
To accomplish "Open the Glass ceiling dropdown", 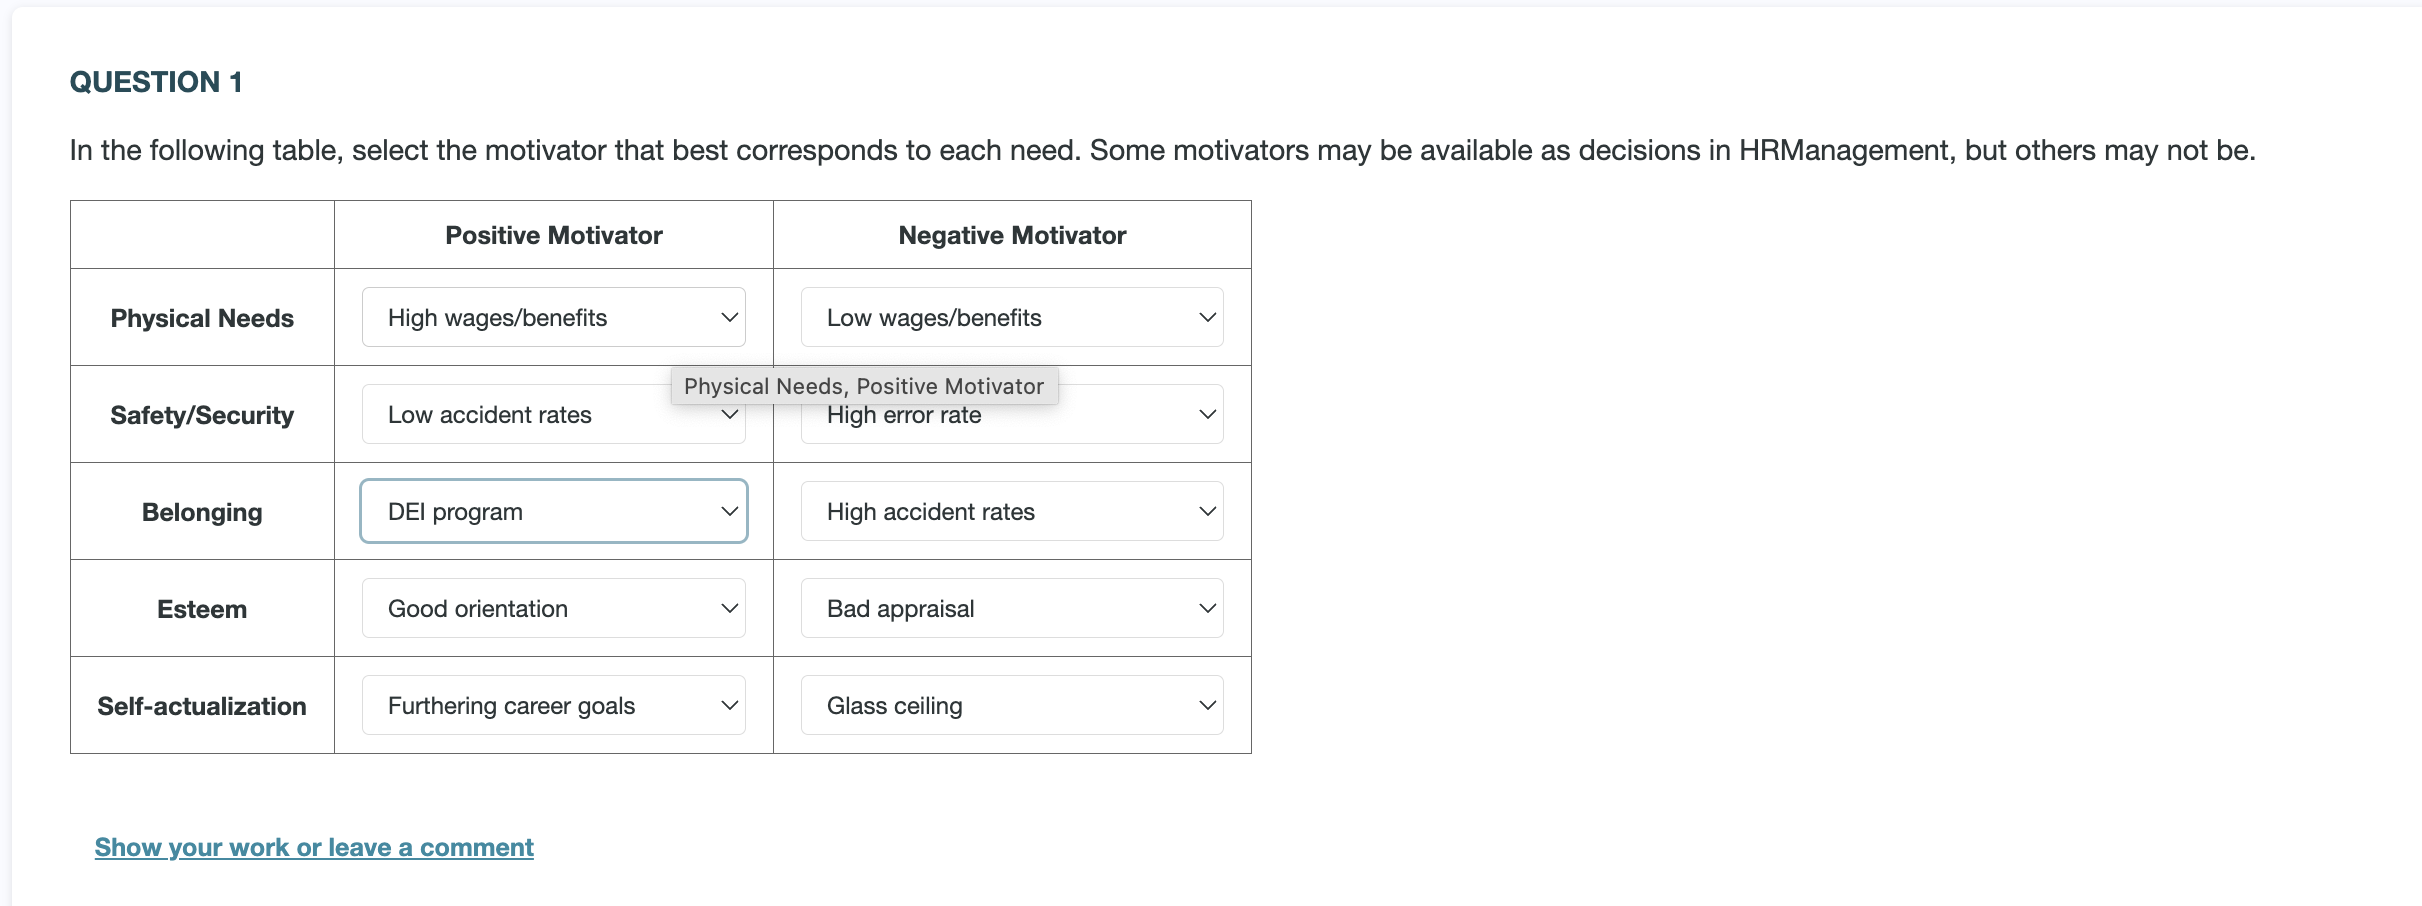I will 1011,704.
